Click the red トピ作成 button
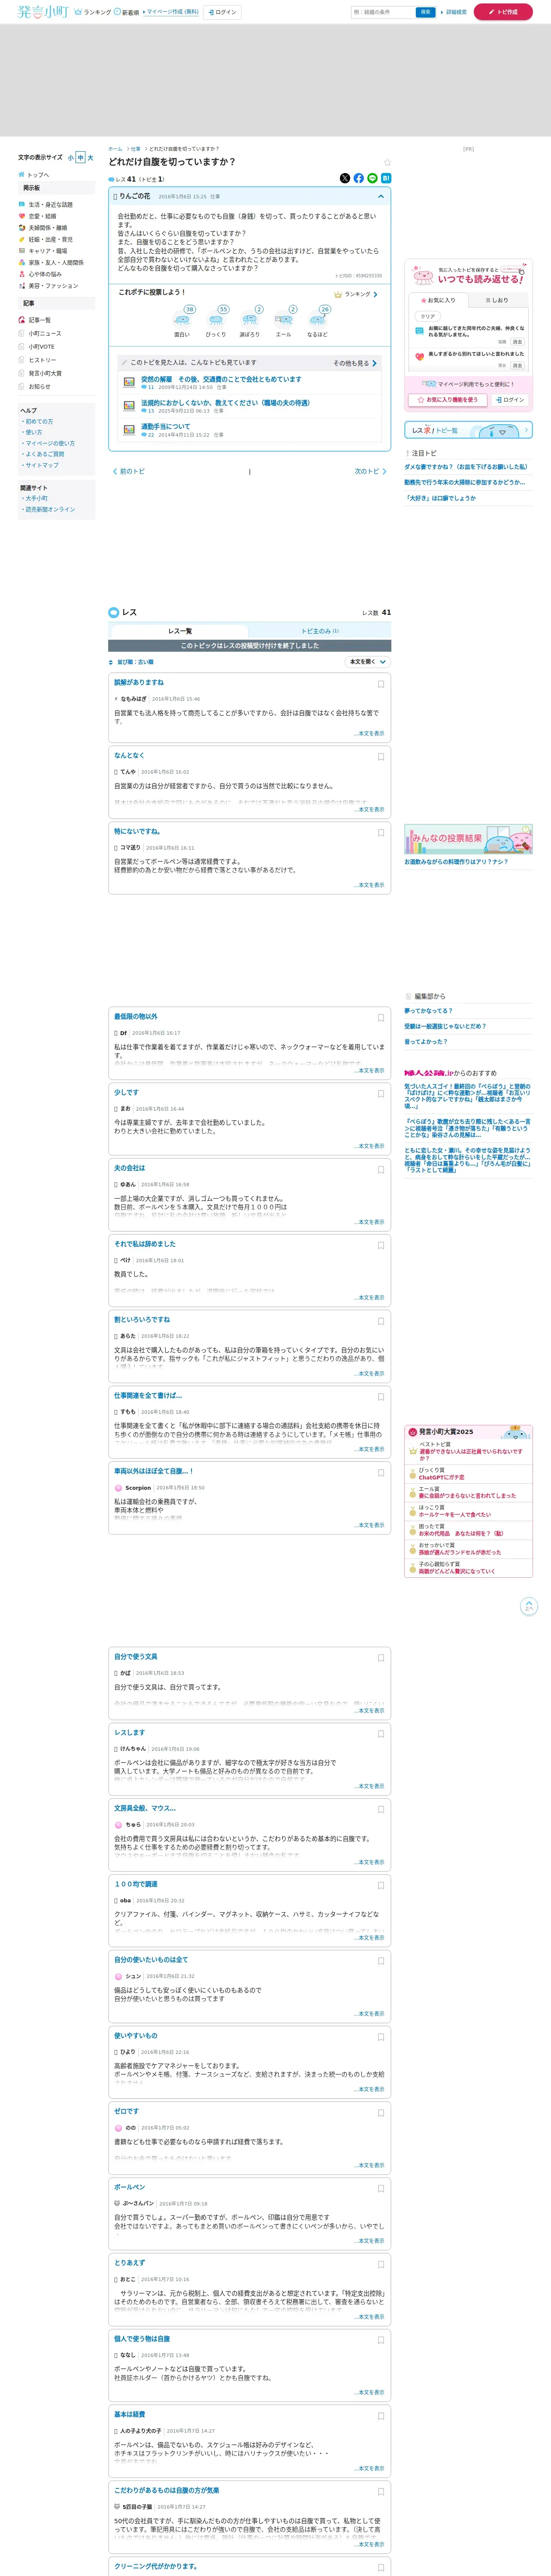 503,12
